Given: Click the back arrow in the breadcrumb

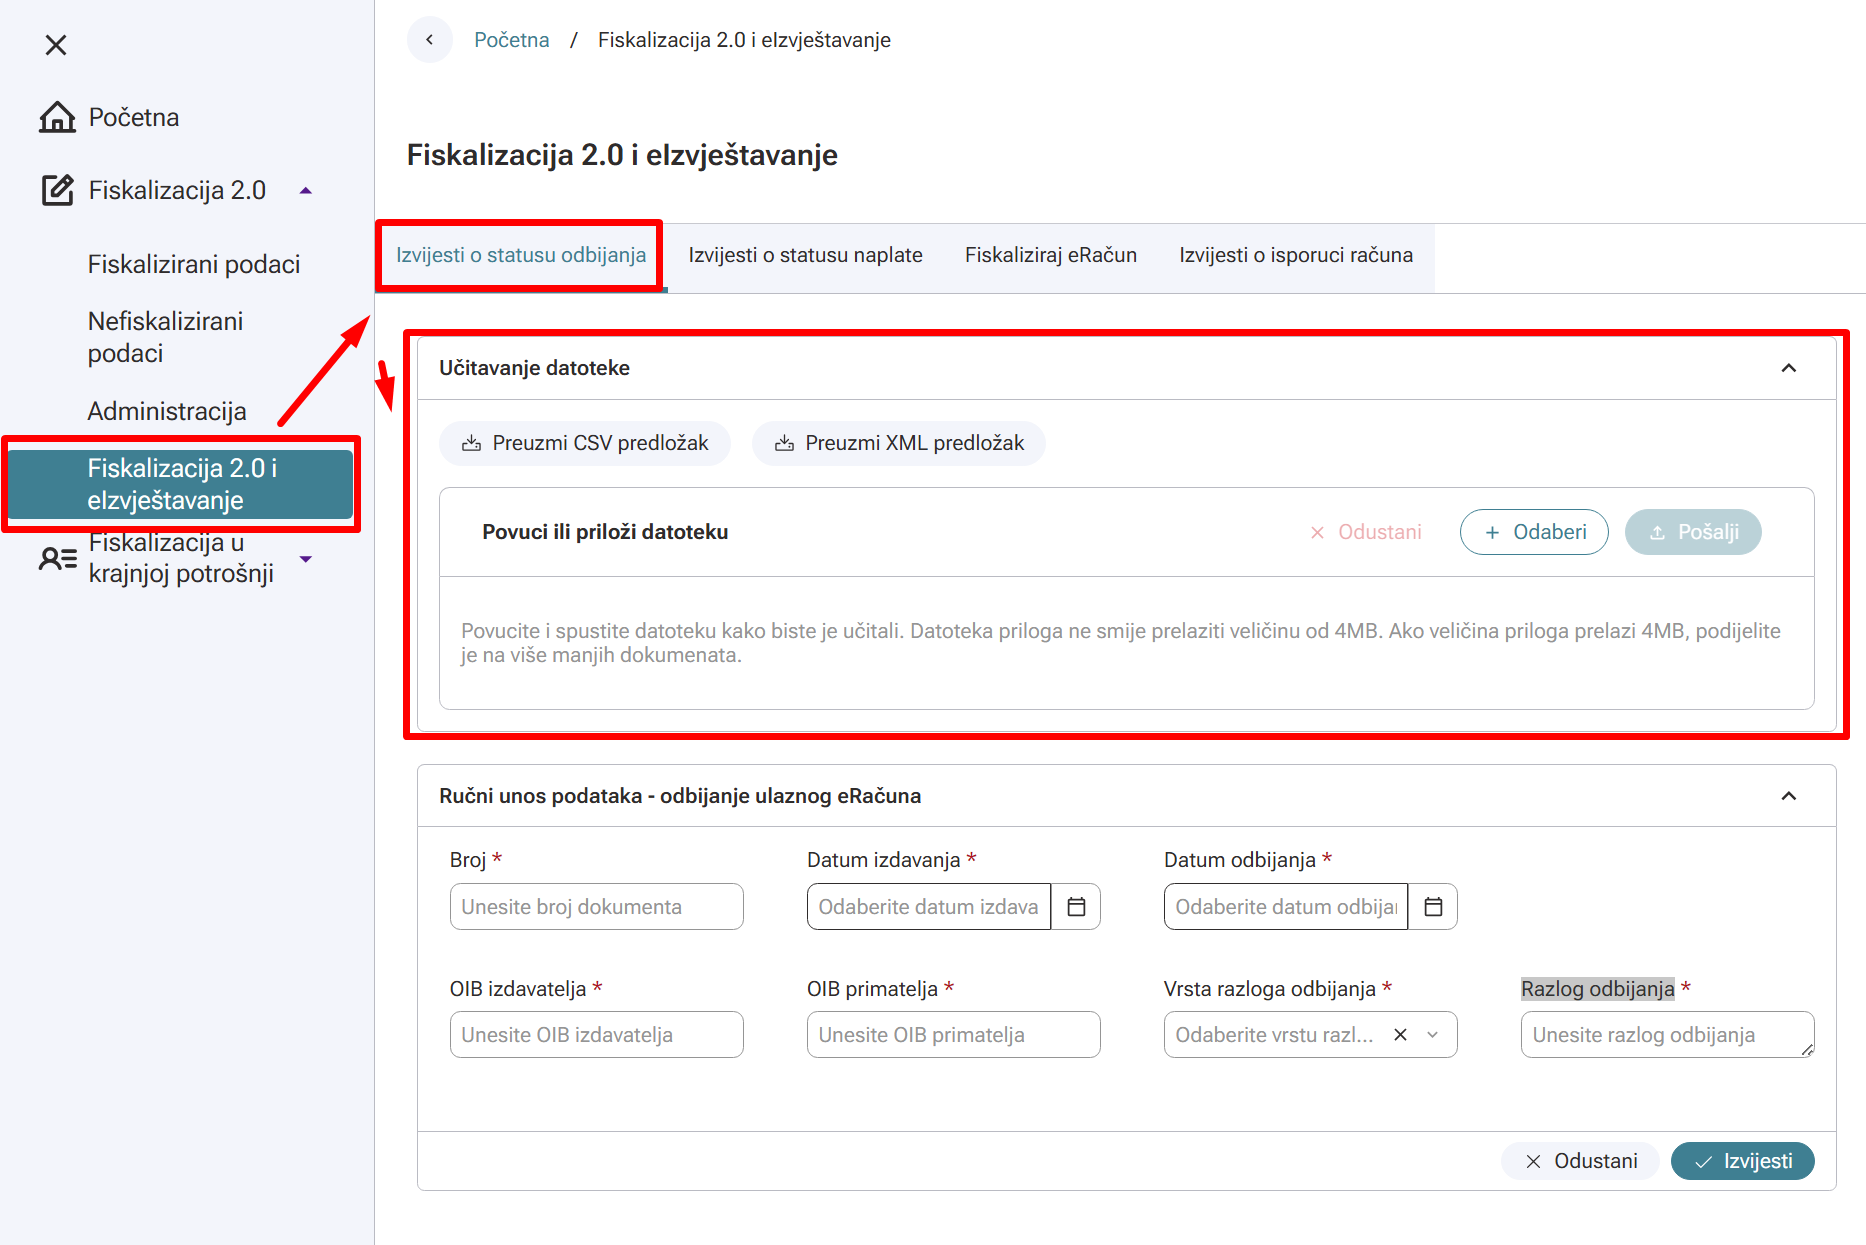Looking at the screenshot, I should (x=430, y=40).
